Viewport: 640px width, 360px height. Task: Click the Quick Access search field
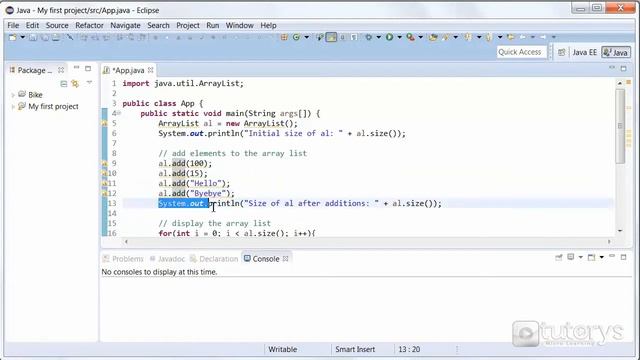coord(521,52)
